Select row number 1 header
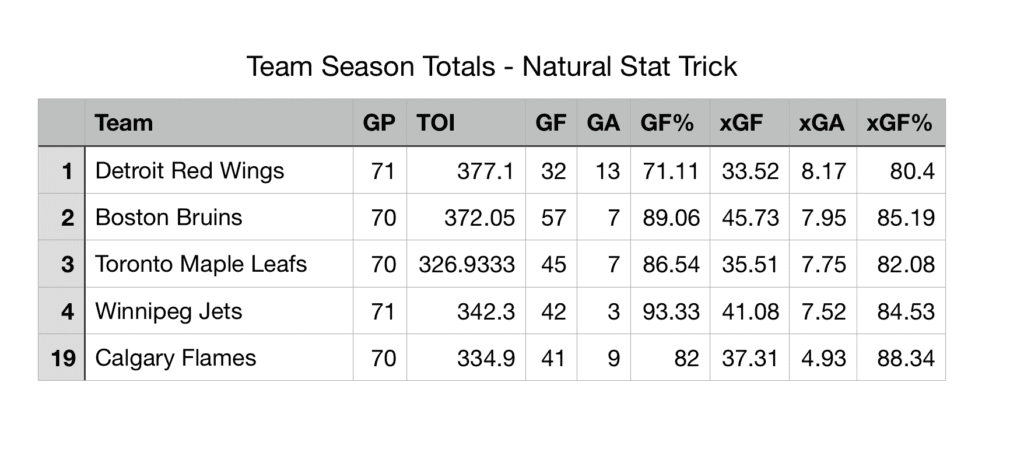 (62, 171)
